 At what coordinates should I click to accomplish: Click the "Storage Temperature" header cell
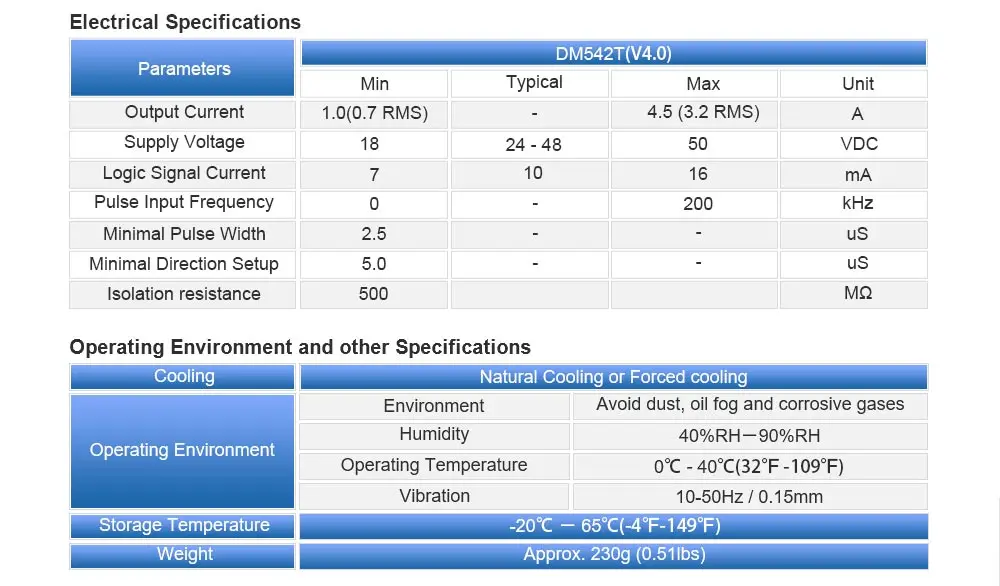click(183, 526)
